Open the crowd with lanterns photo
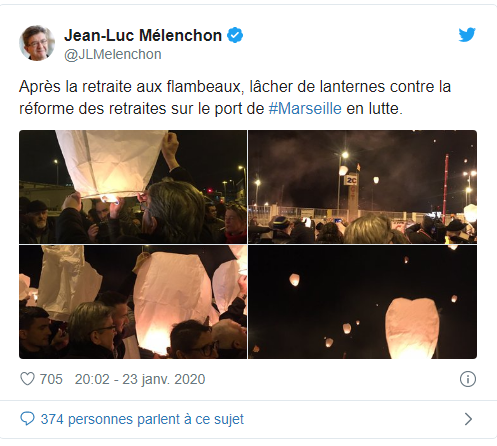The image size is (497, 446). [133, 302]
